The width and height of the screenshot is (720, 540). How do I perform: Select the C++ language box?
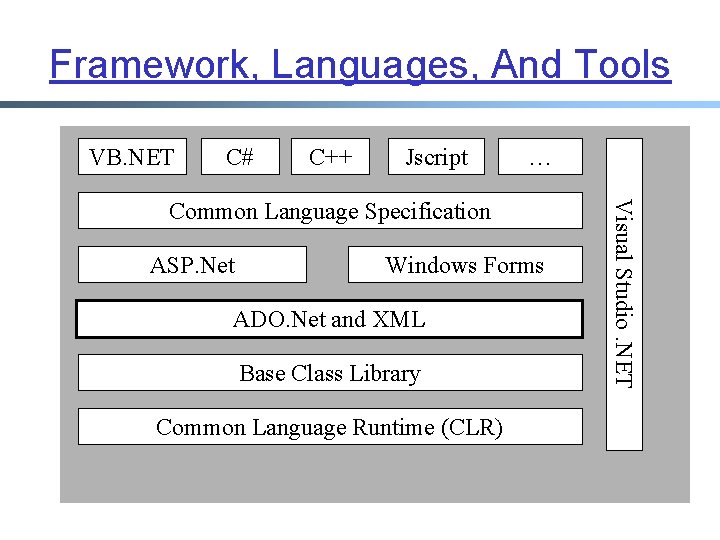(x=330, y=157)
